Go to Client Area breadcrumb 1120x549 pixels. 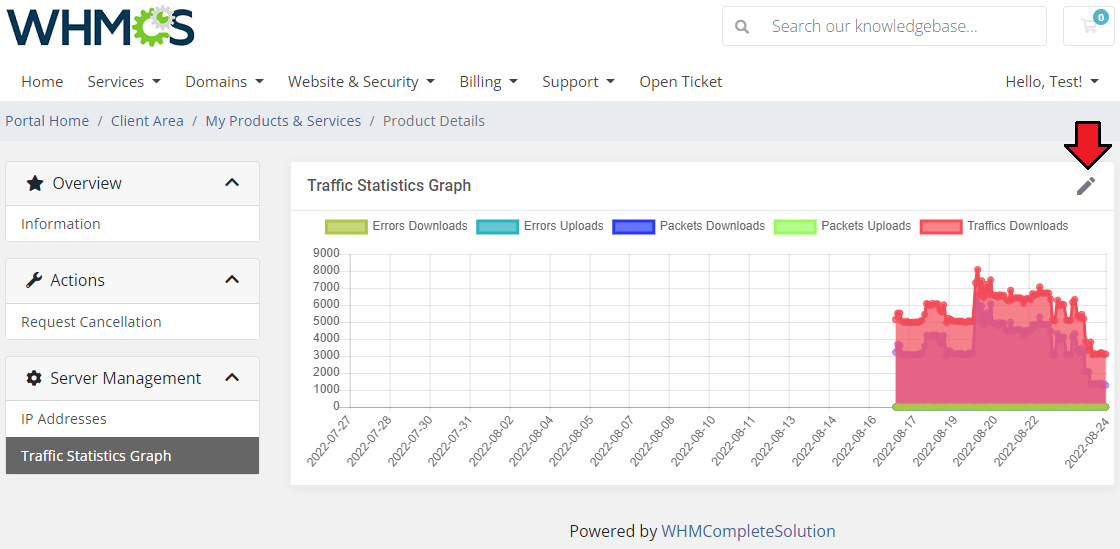point(147,121)
